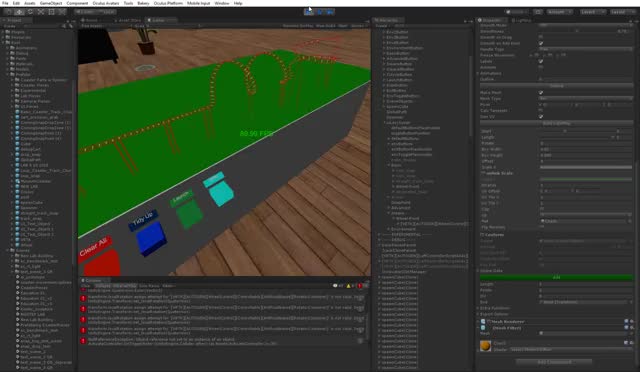This screenshot has height=372, width=640.
Task: Toggle the console error filter icon
Action: [x=360, y=286]
